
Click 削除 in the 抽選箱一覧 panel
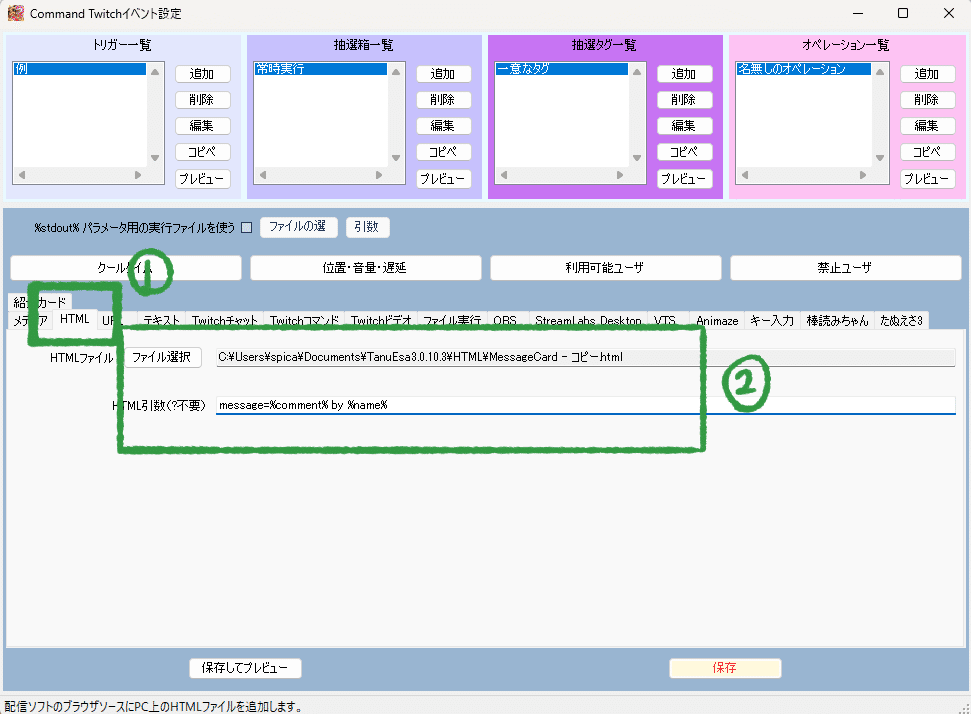tap(443, 99)
